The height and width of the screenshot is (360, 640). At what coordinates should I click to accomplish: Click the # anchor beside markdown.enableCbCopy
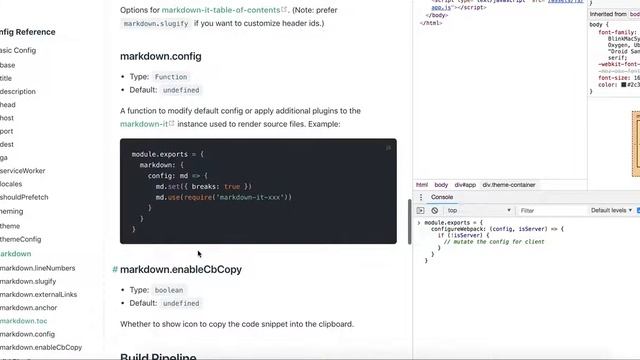point(115,269)
